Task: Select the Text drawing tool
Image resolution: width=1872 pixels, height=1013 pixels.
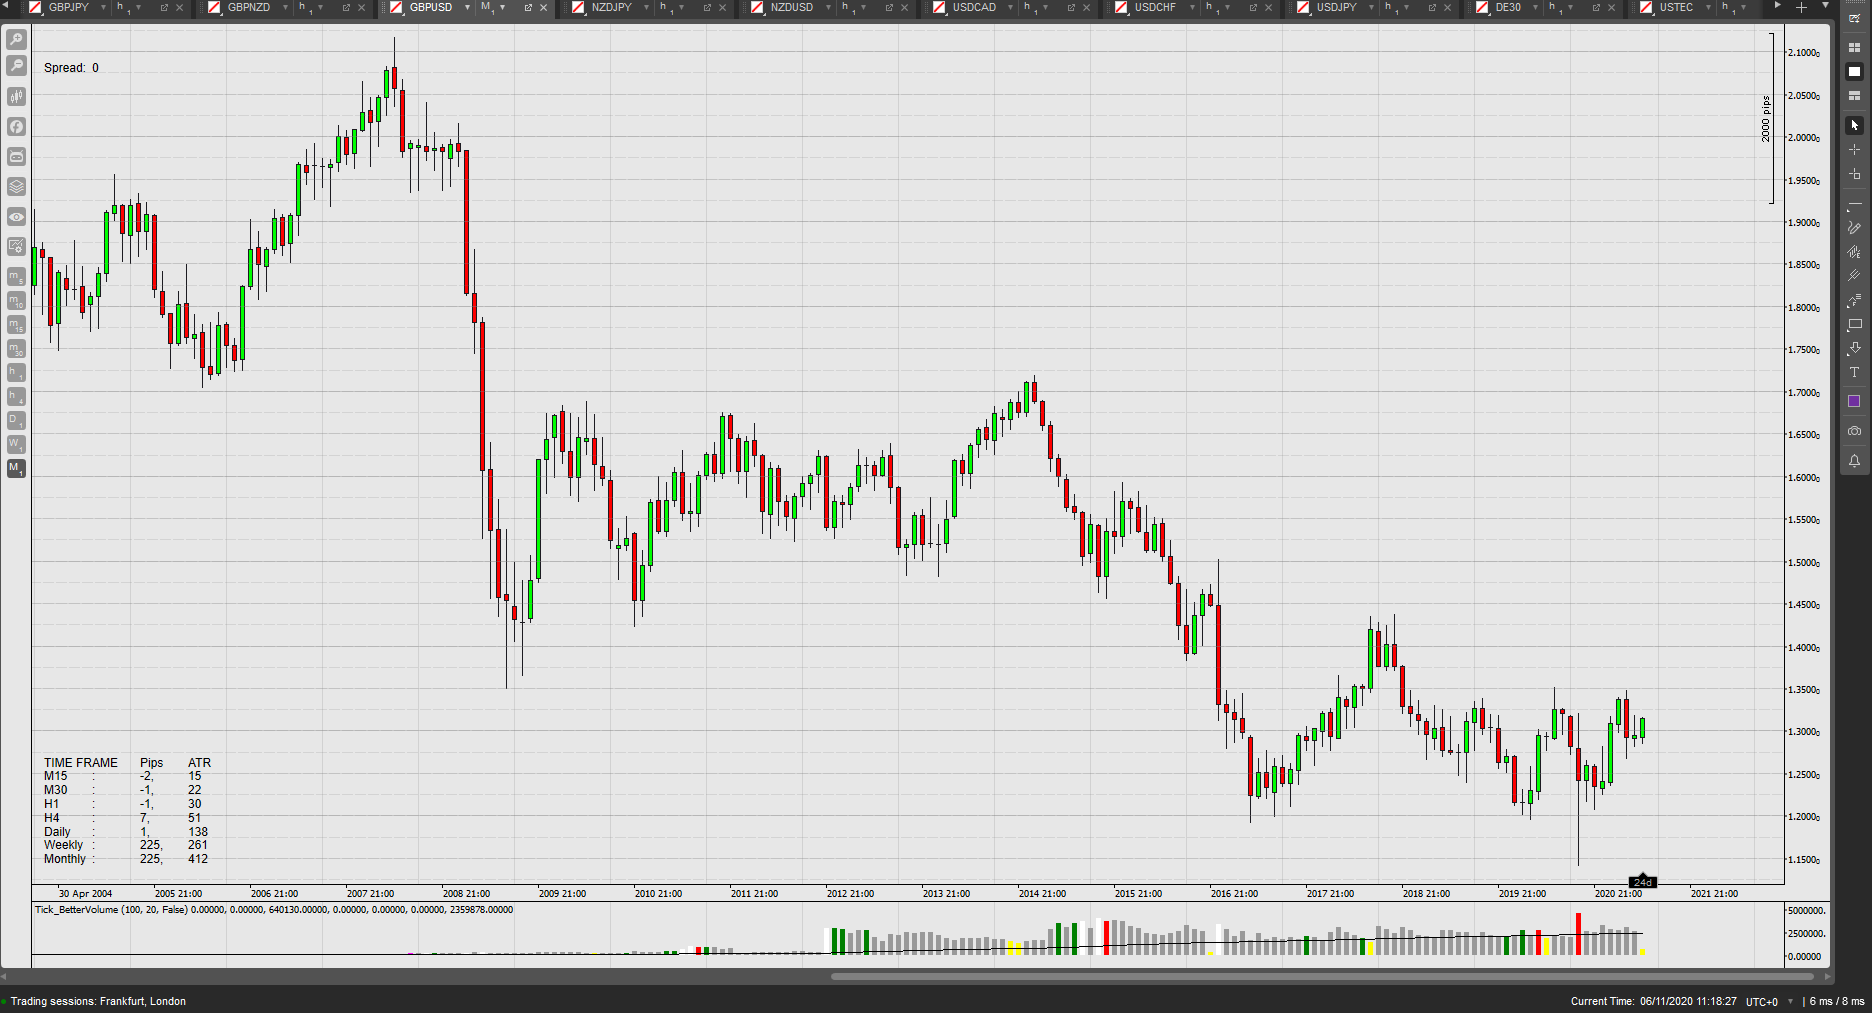Action: [1854, 372]
